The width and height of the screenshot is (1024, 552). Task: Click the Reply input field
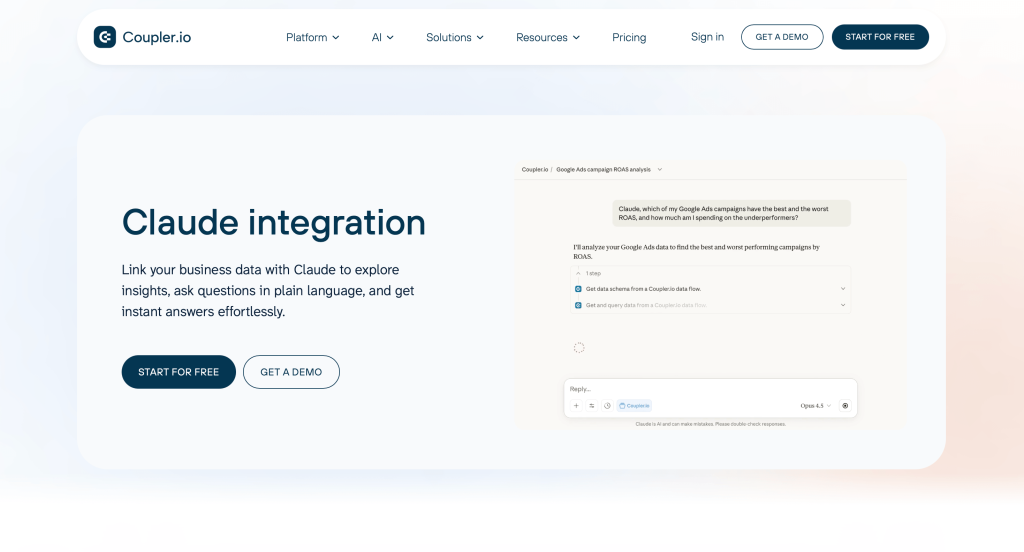point(710,389)
